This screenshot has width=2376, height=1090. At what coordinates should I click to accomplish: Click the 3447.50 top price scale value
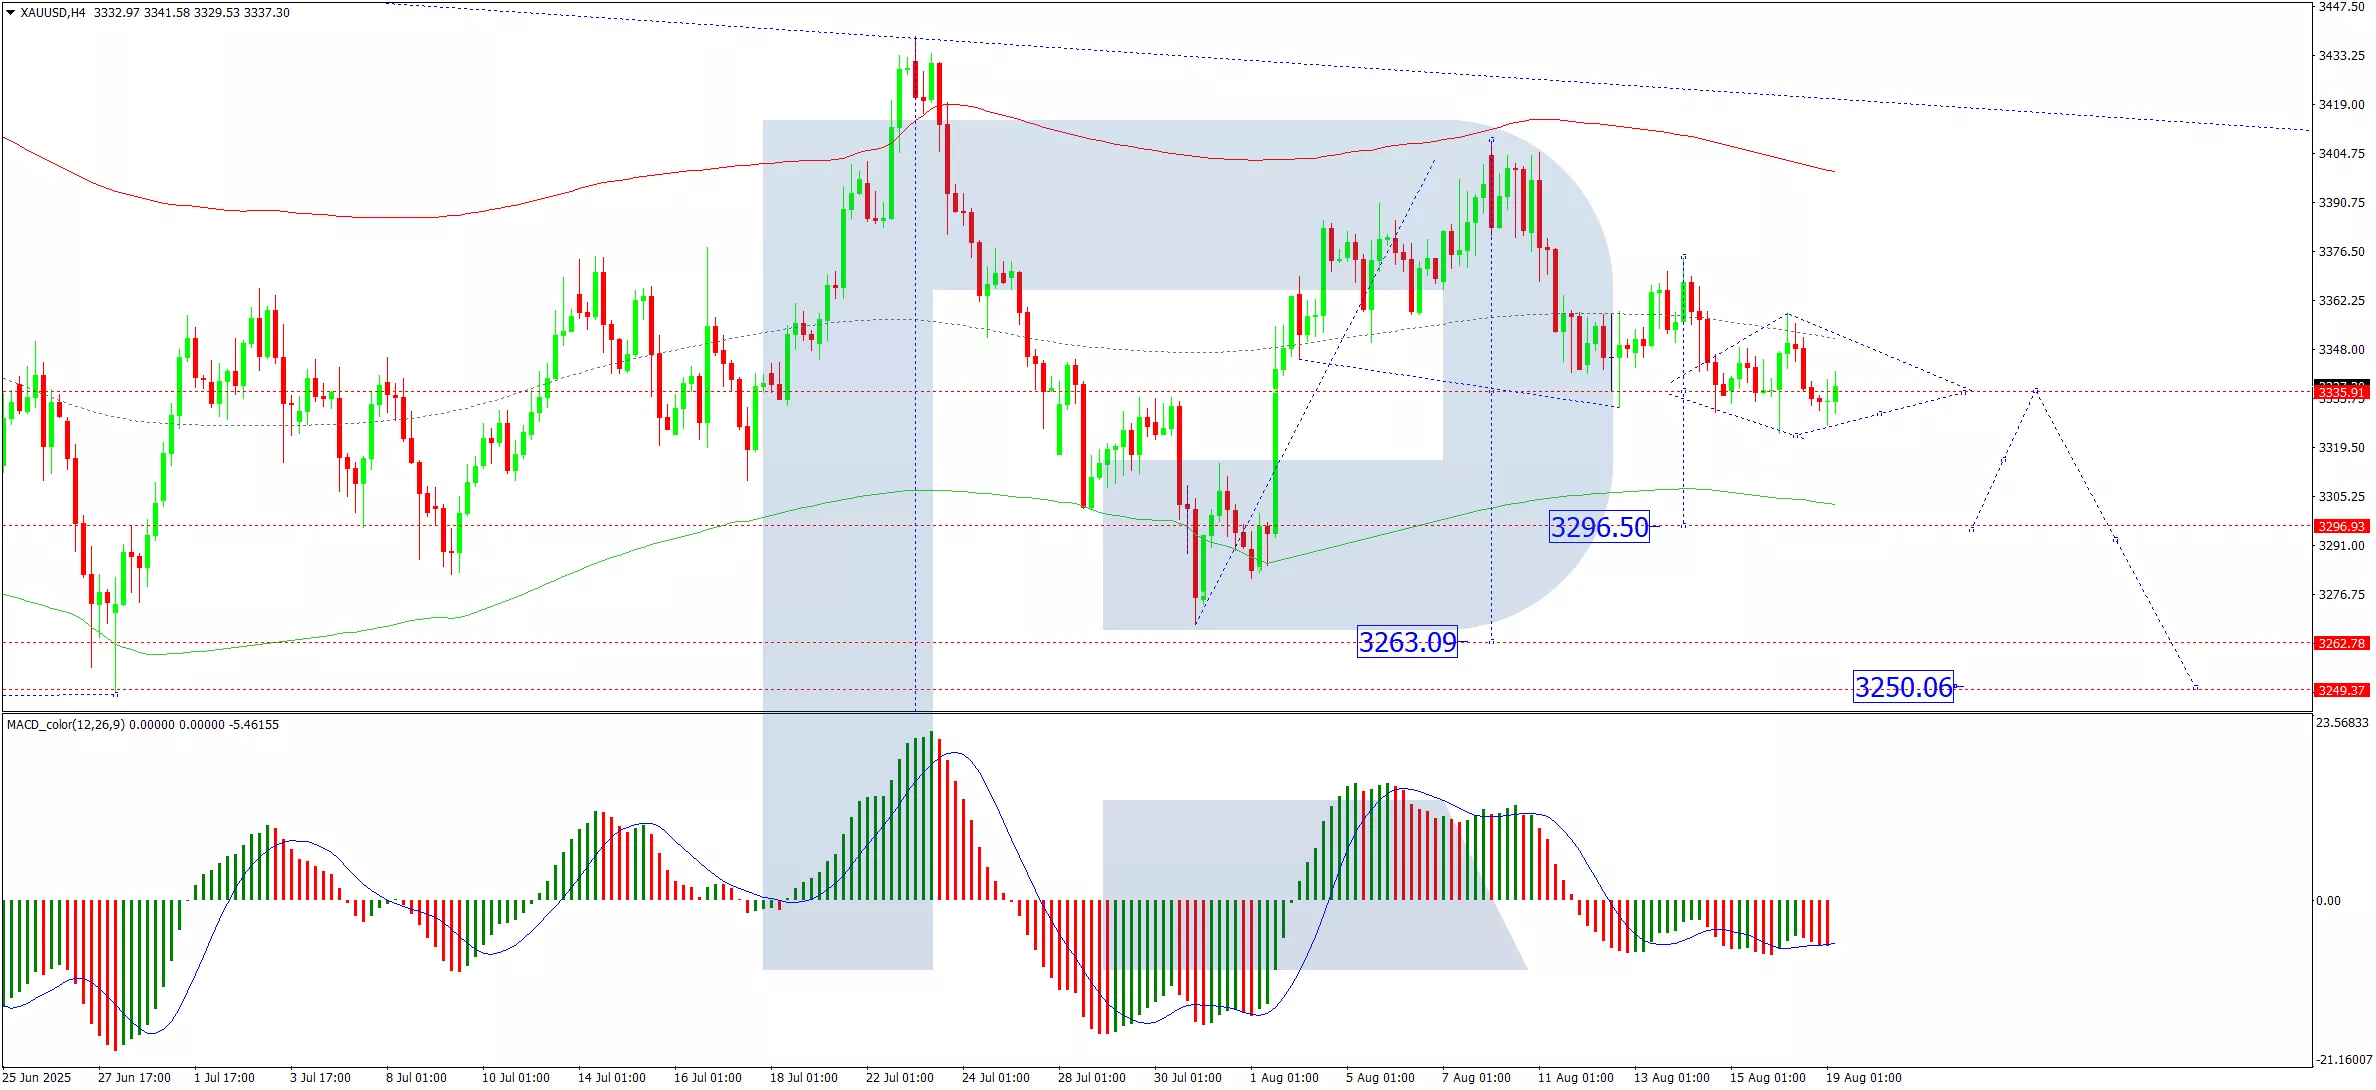[x=2341, y=7]
